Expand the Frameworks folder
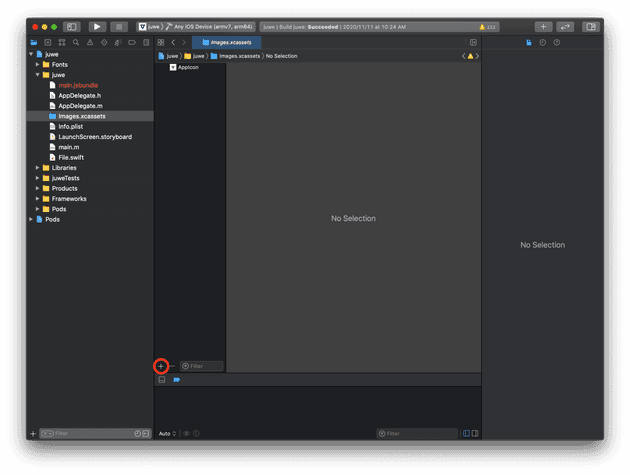The image size is (630, 475). [37, 199]
